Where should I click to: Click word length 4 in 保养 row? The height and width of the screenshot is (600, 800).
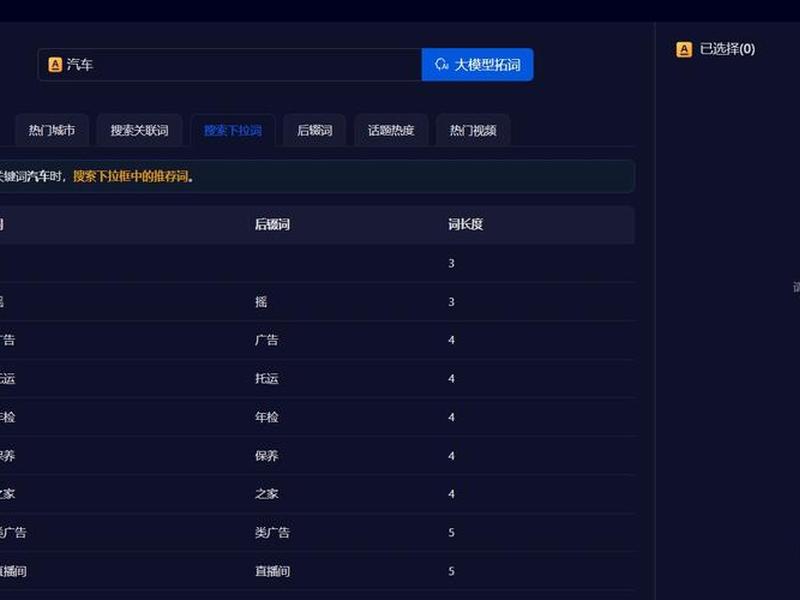pyautogui.click(x=451, y=456)
